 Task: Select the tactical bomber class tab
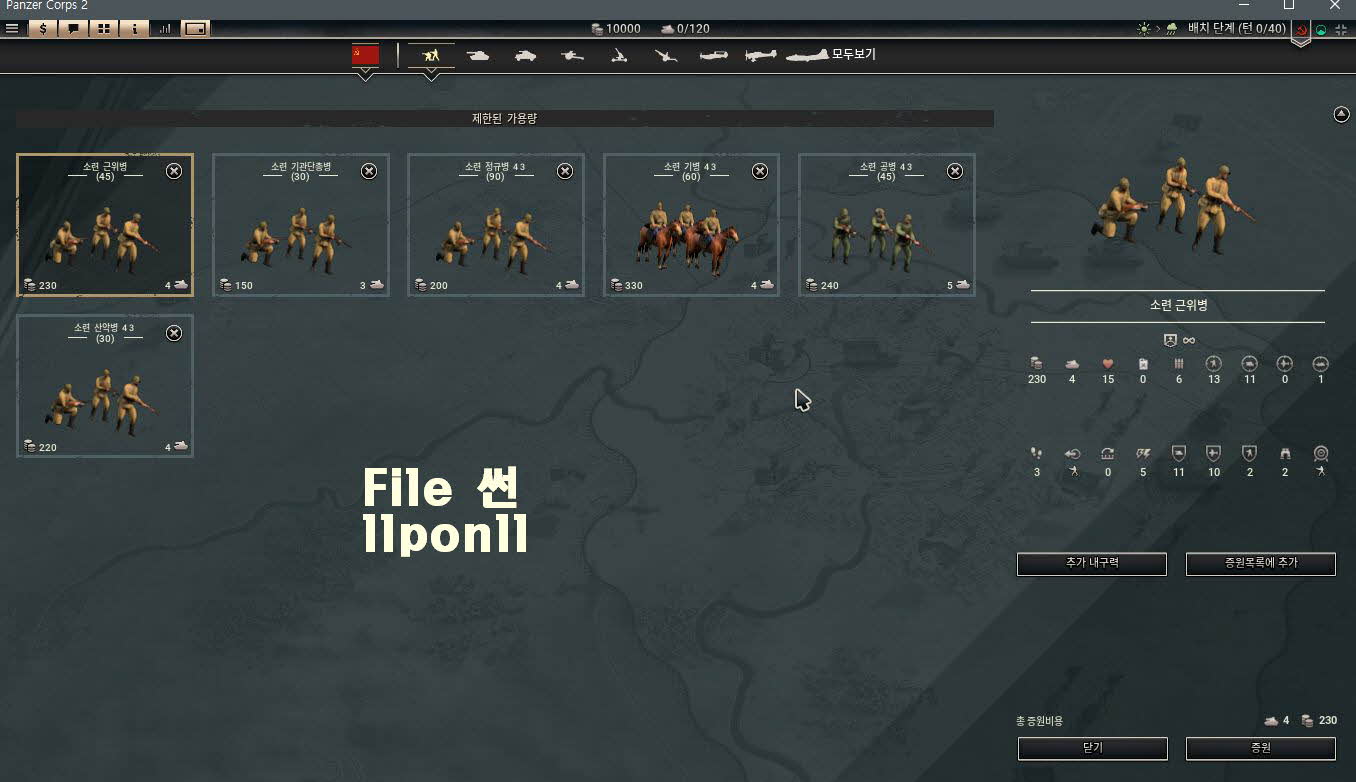[x=761, y=56]
